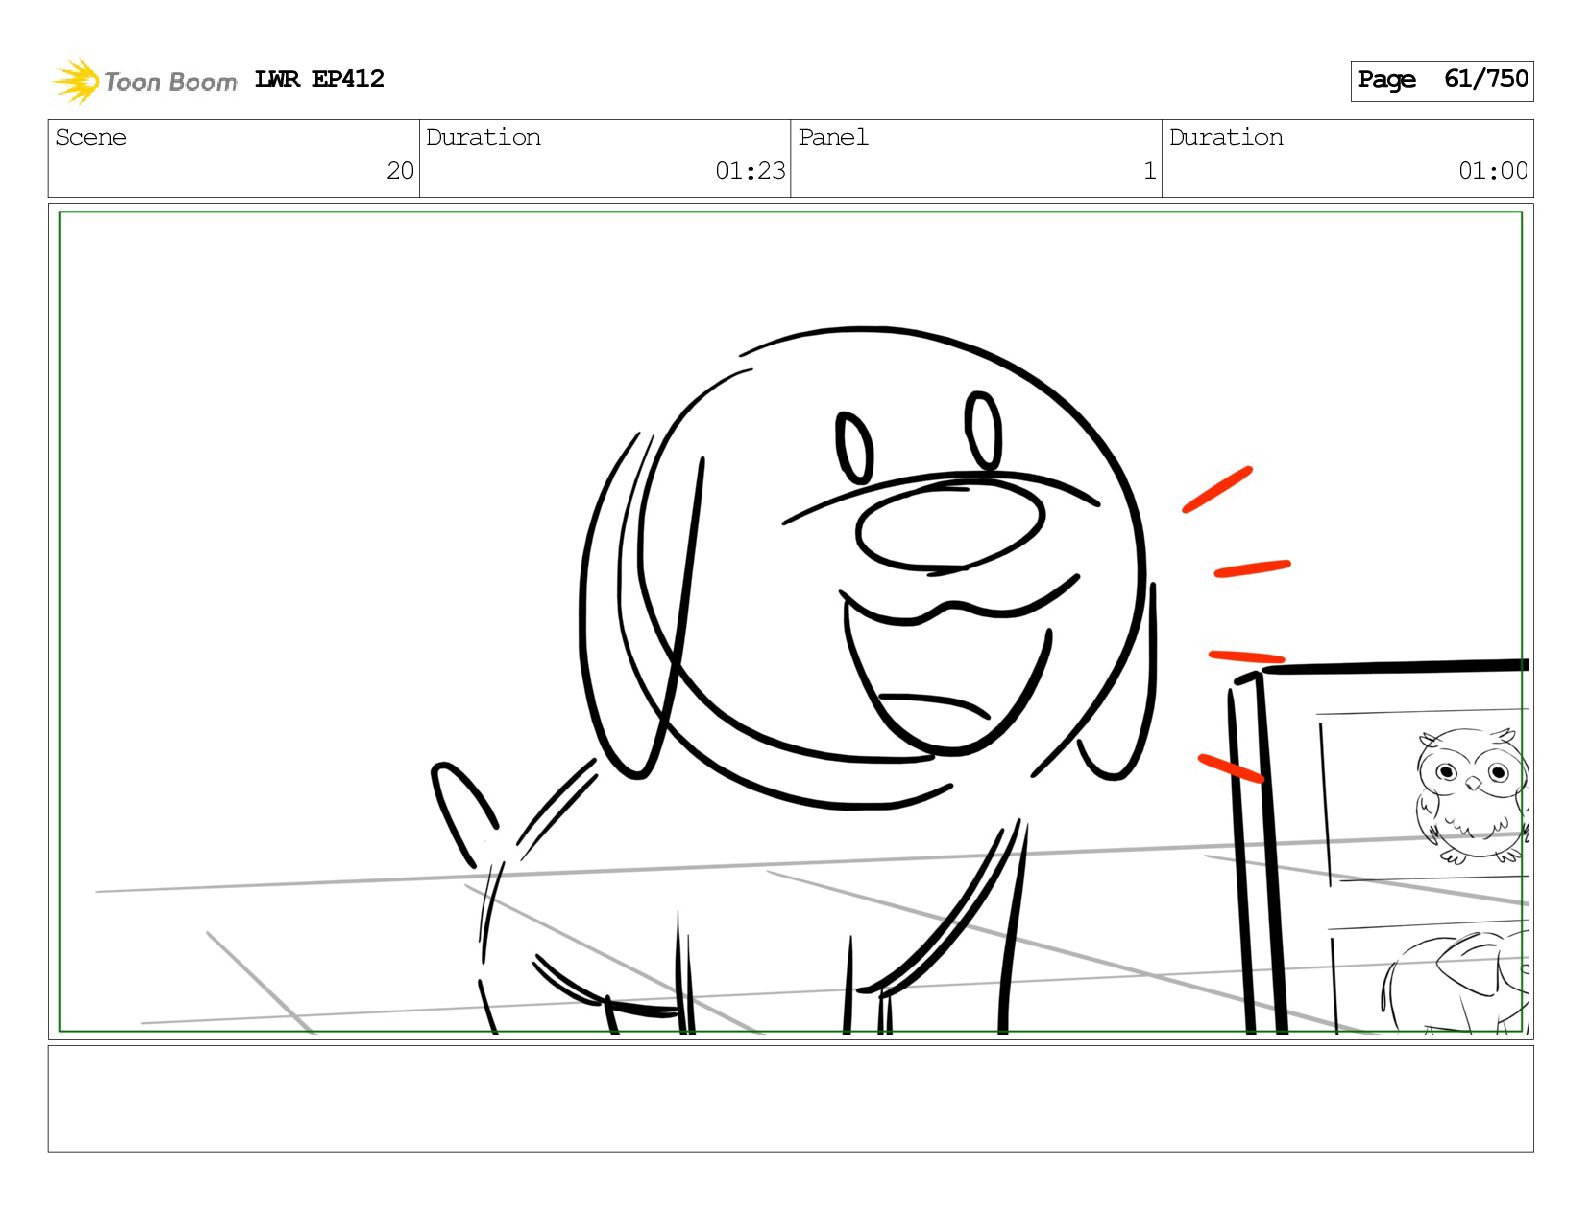1584x1224 pixels.
Task: Click the empty notes box below panel
Action: click(790, 1098)
